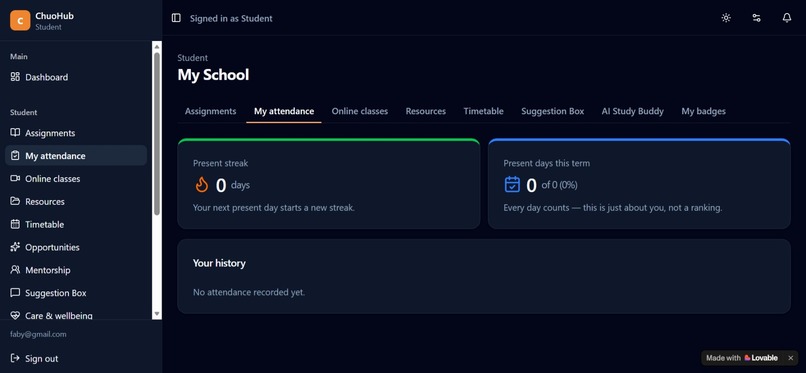Click the Suggestion Box chat icon
This screenshot has width=806, height=373.
(x=15, y=292)
